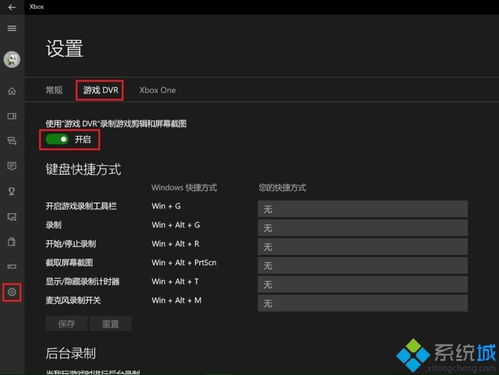Image resolution: width=499 pixels, height=375 pixels.
Task: Open the chat bubbles sidebar icon
Action: coord(12,141)
